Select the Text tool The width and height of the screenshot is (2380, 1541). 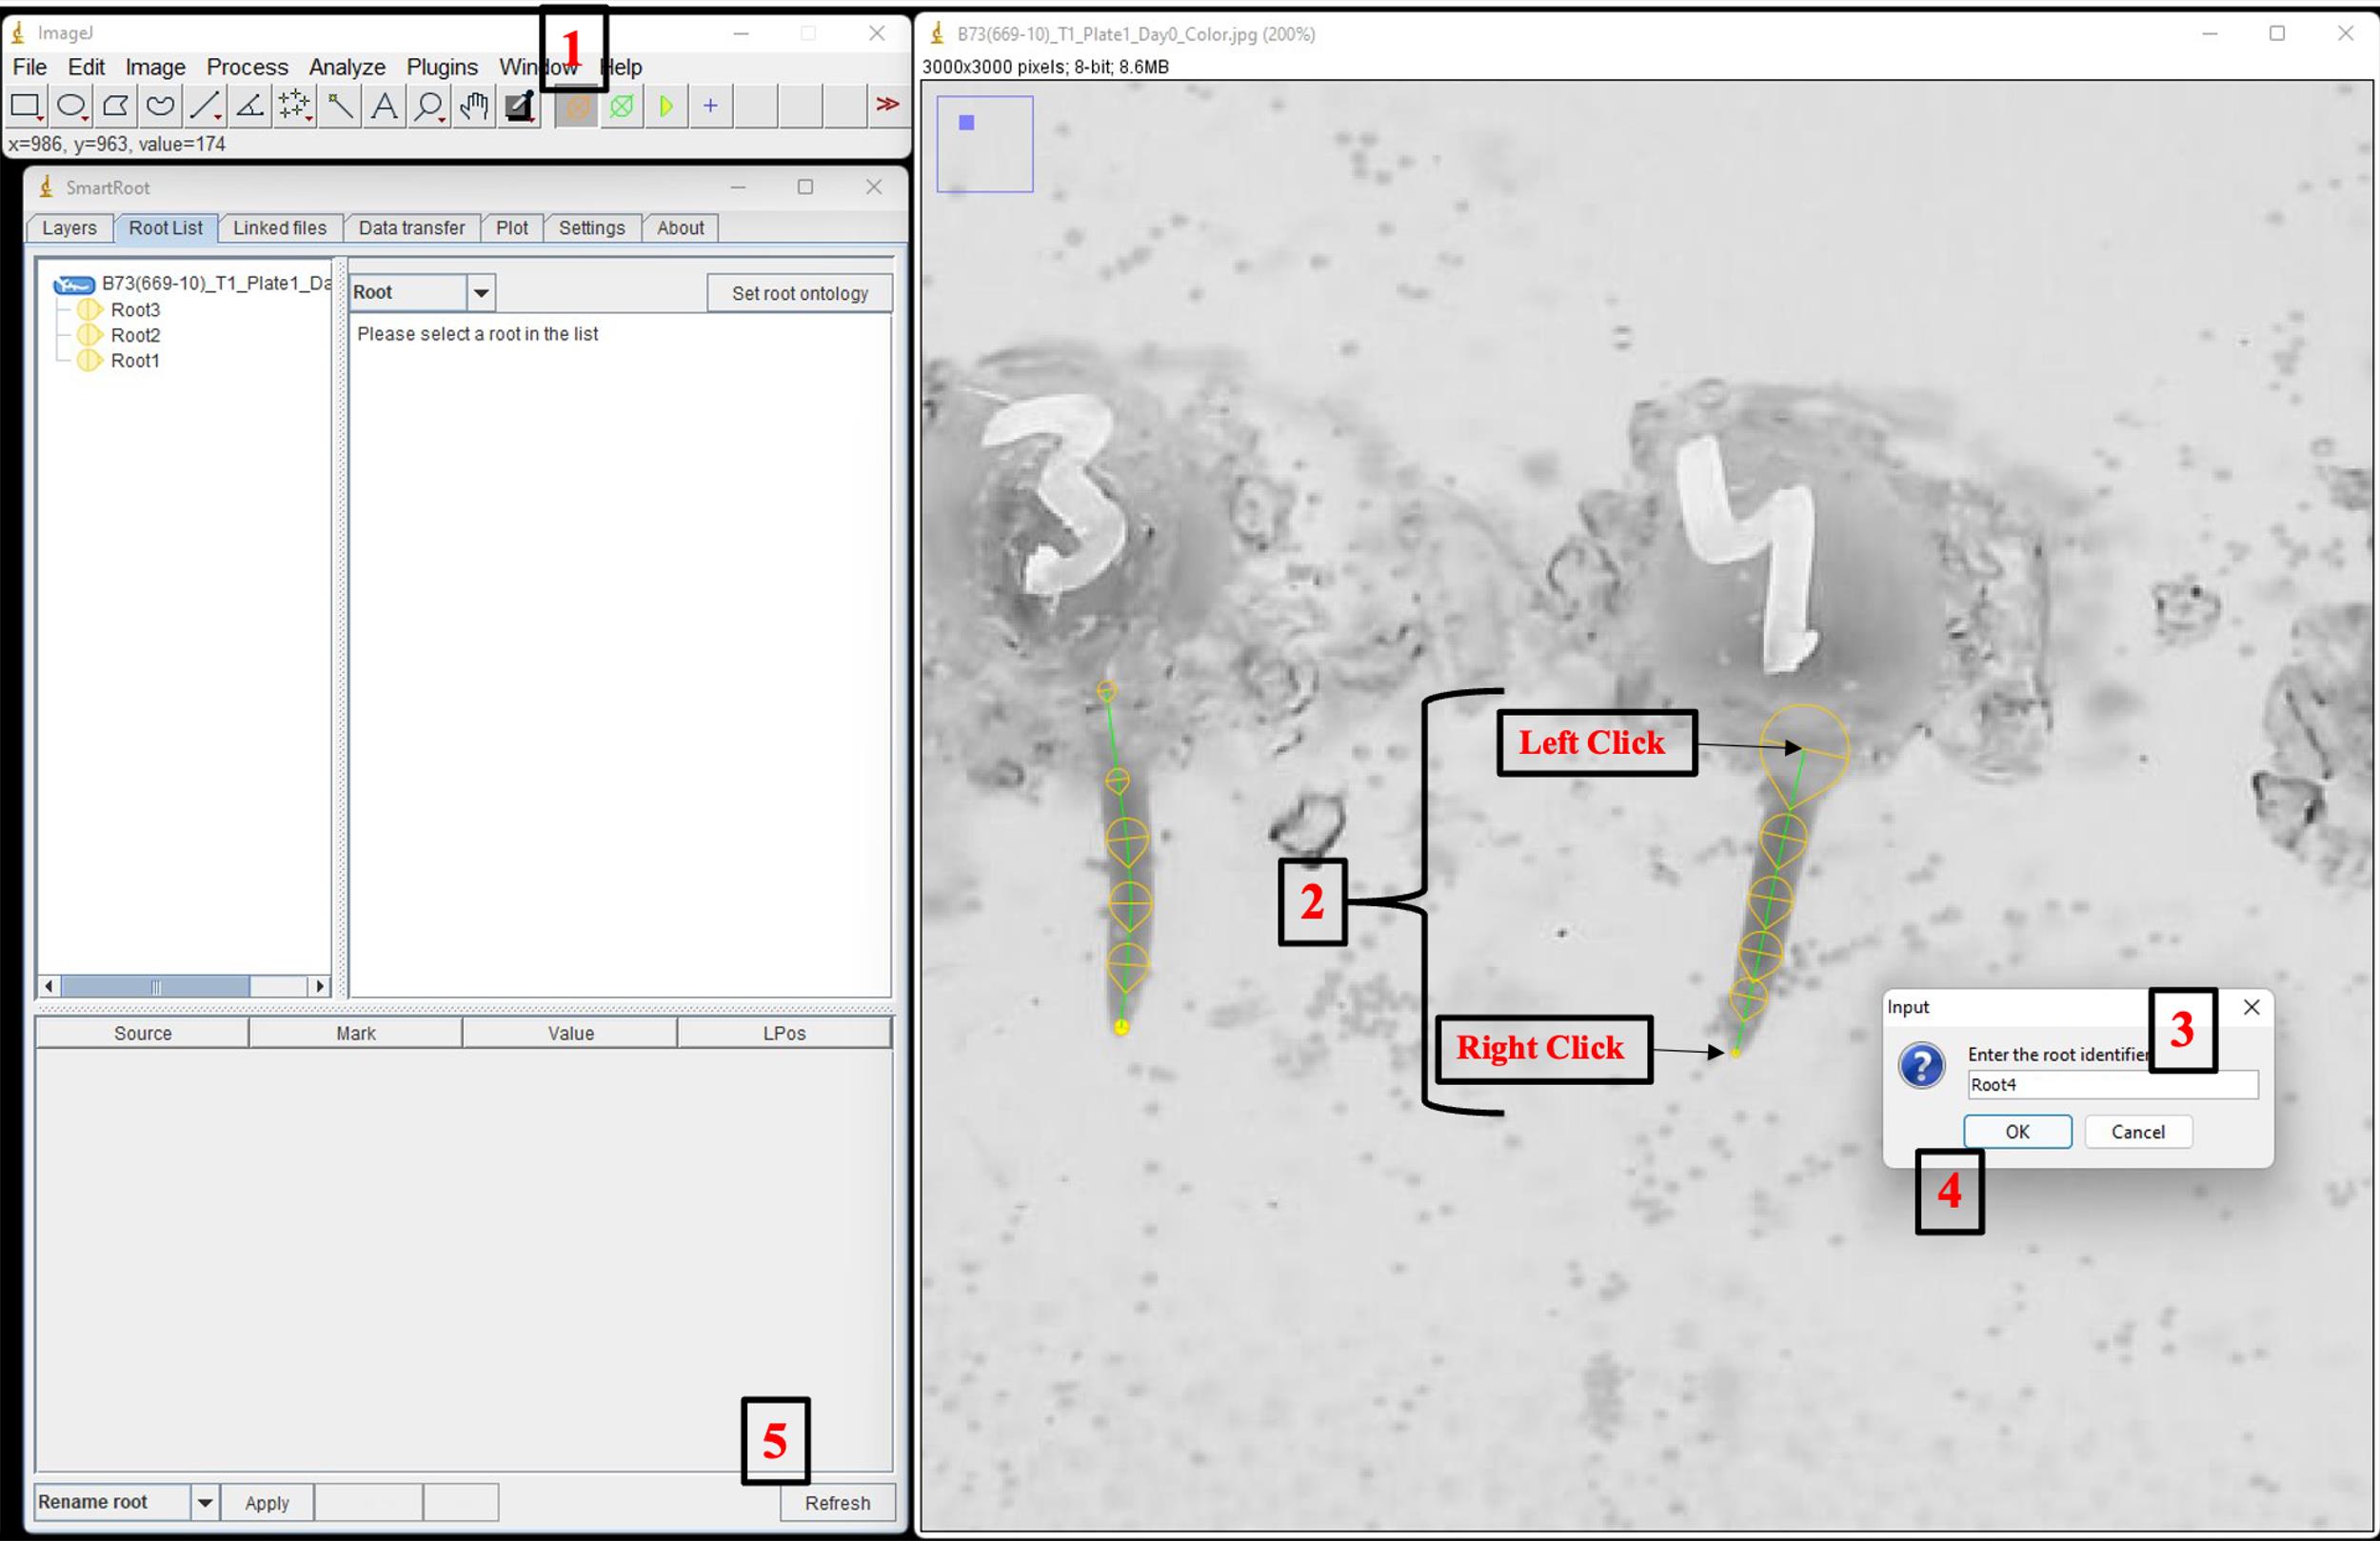click(384, 105)
